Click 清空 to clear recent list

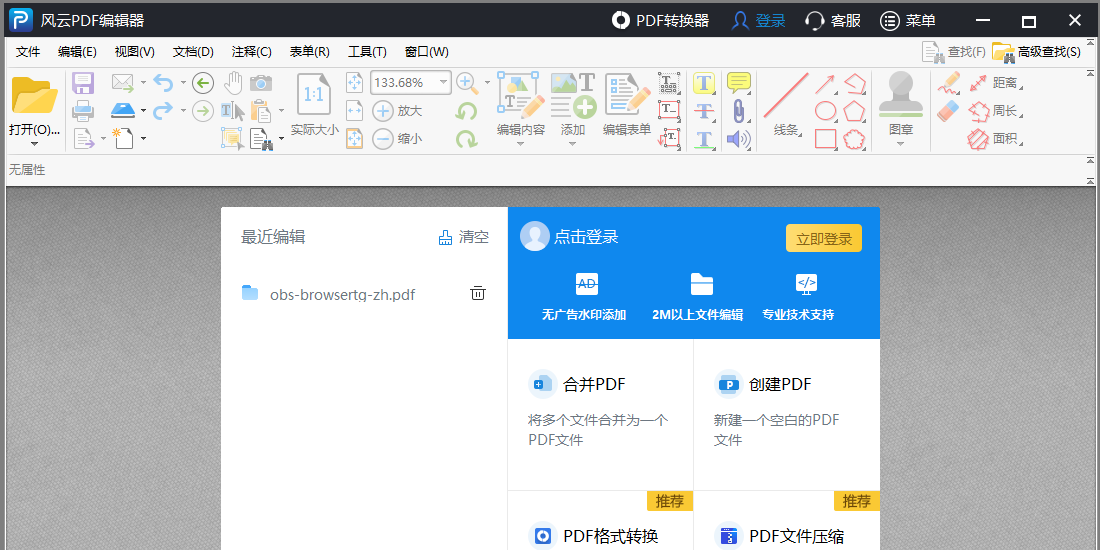pos(464,237)
